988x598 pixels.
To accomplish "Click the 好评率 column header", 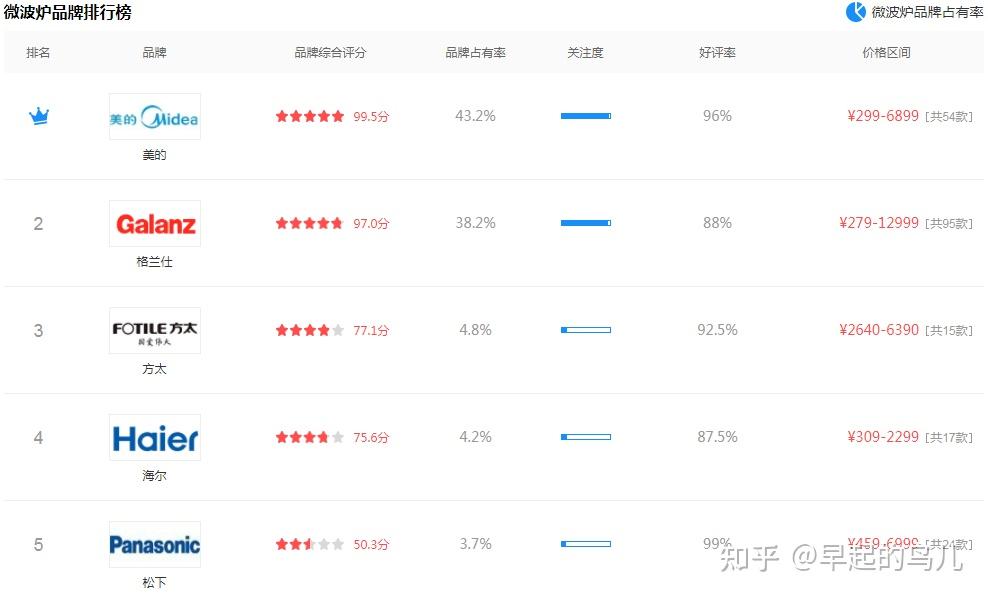I will (717, 53).
